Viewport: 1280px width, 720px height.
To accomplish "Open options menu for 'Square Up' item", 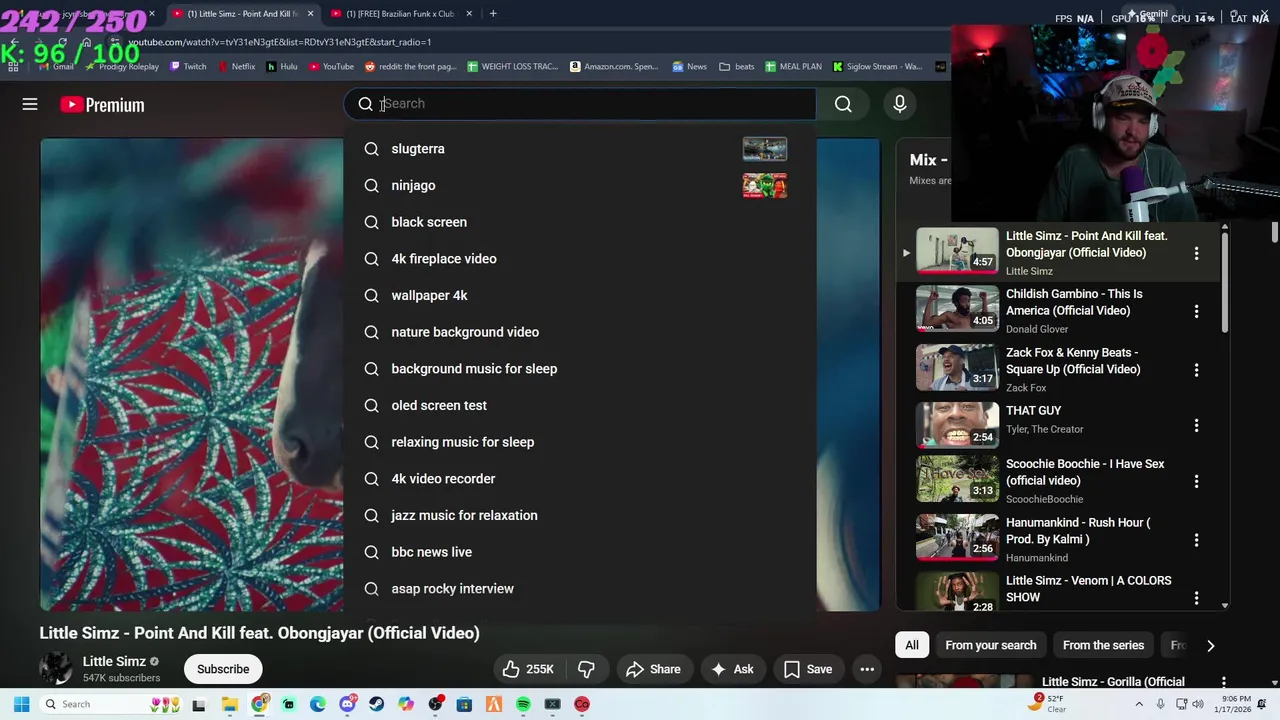I will (x=1196, y=370).
